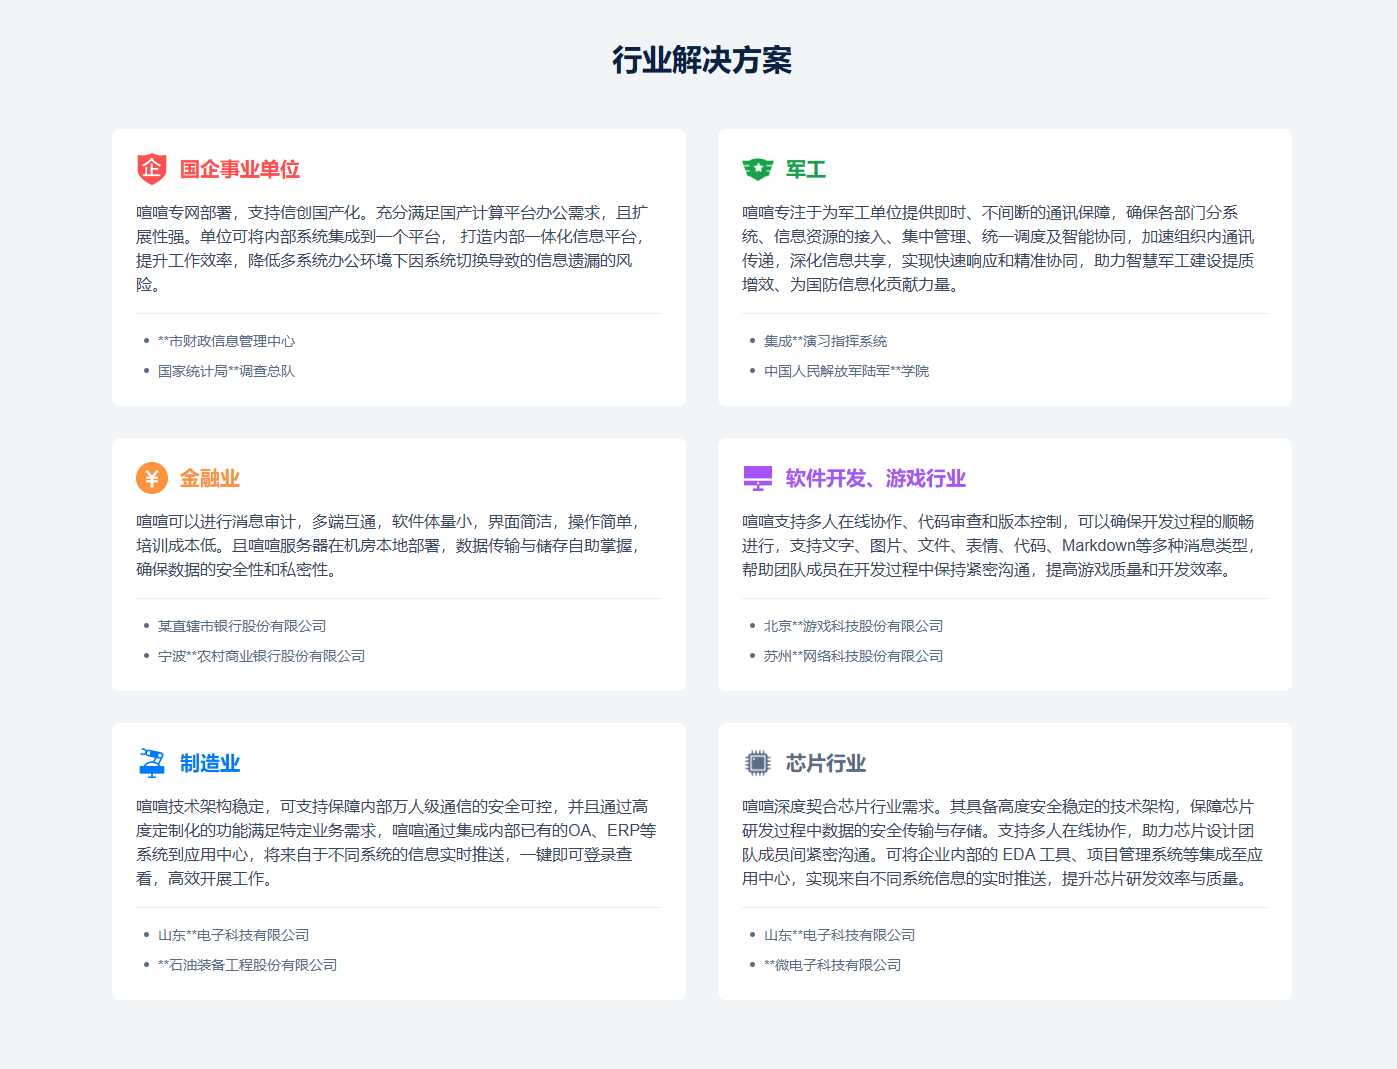The image size is (1397, 1069).
Task: Click the 行业解决方案 page title
Action: click(701, 60)
